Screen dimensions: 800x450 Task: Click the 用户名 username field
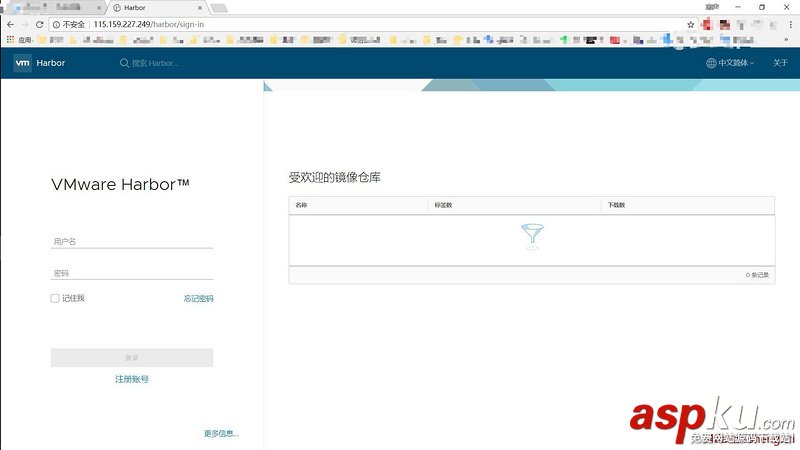(132, 241)
